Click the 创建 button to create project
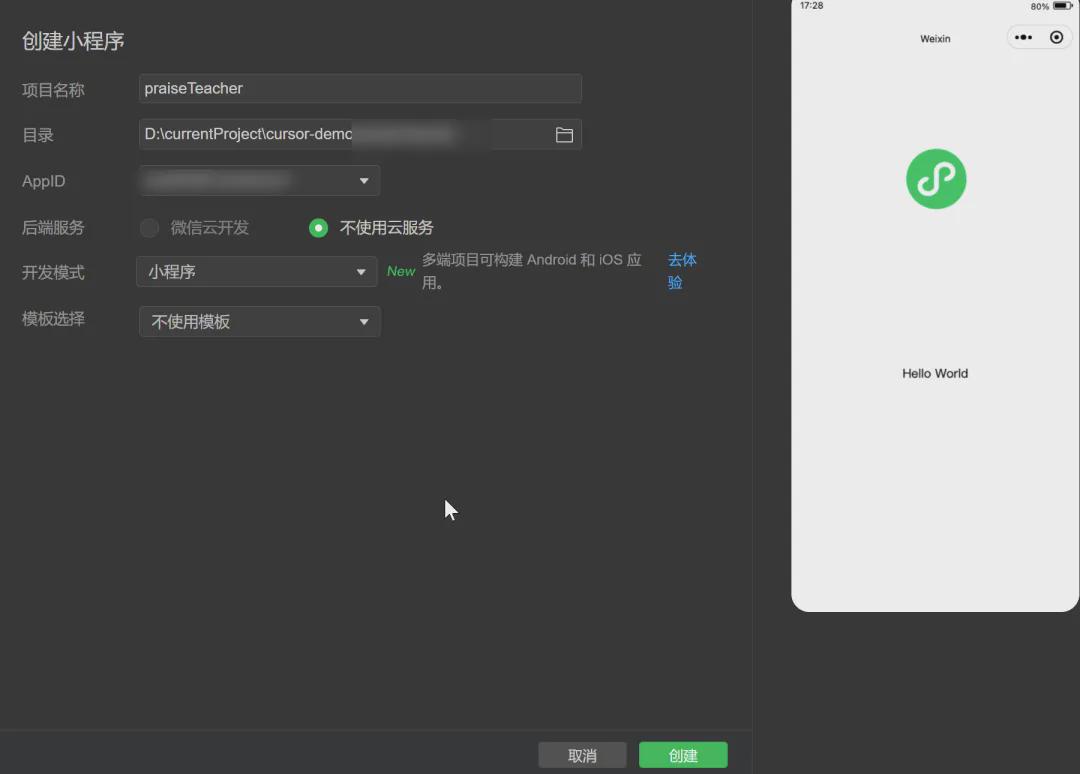1080x774 pixels. pos(684,755)
